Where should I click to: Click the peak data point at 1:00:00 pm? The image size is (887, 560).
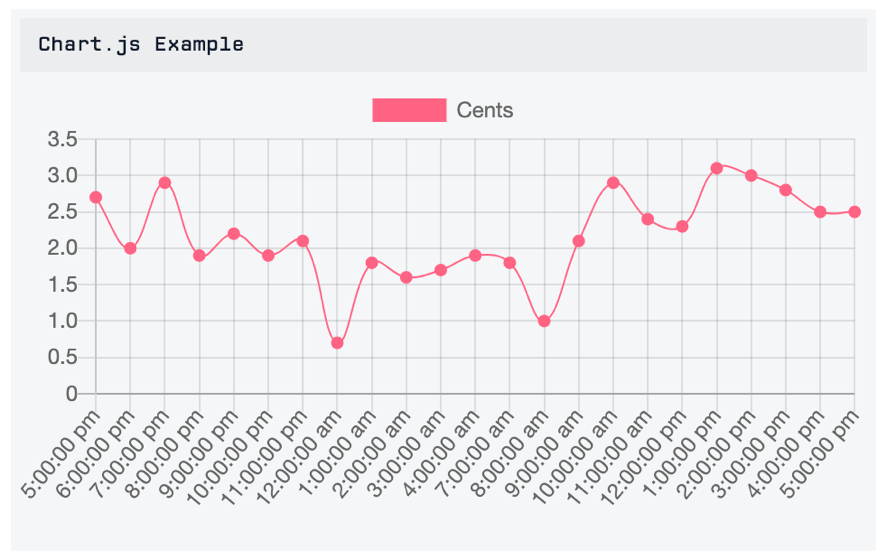pyautogui.click(x=716, y=168)
